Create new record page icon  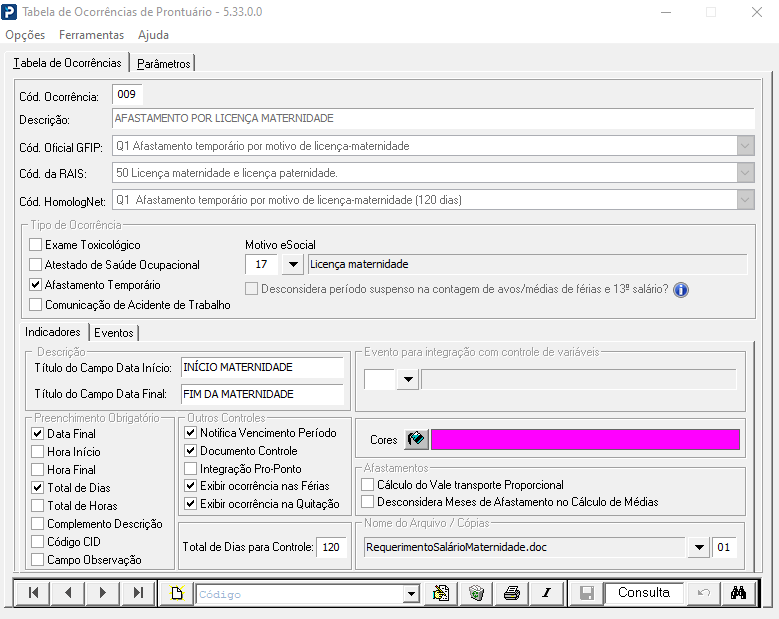pos(177,593)
